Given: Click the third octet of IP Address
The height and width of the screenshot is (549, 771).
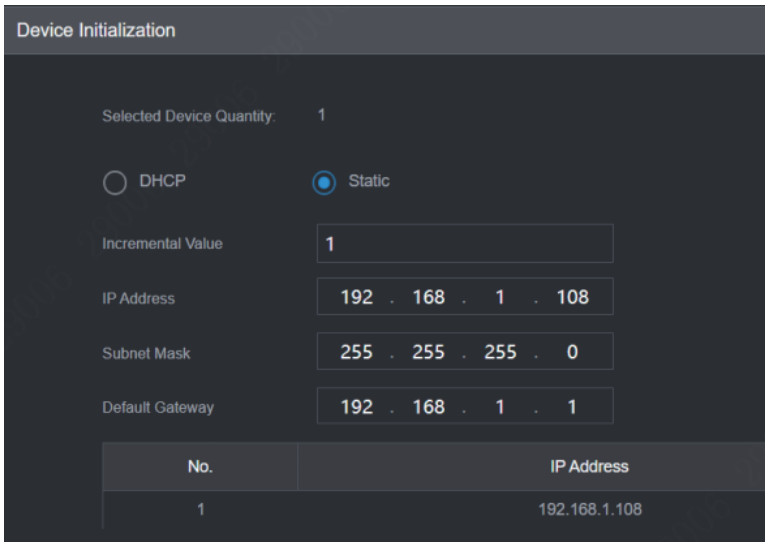Looking at the screenshot, I should pos(500,298).
